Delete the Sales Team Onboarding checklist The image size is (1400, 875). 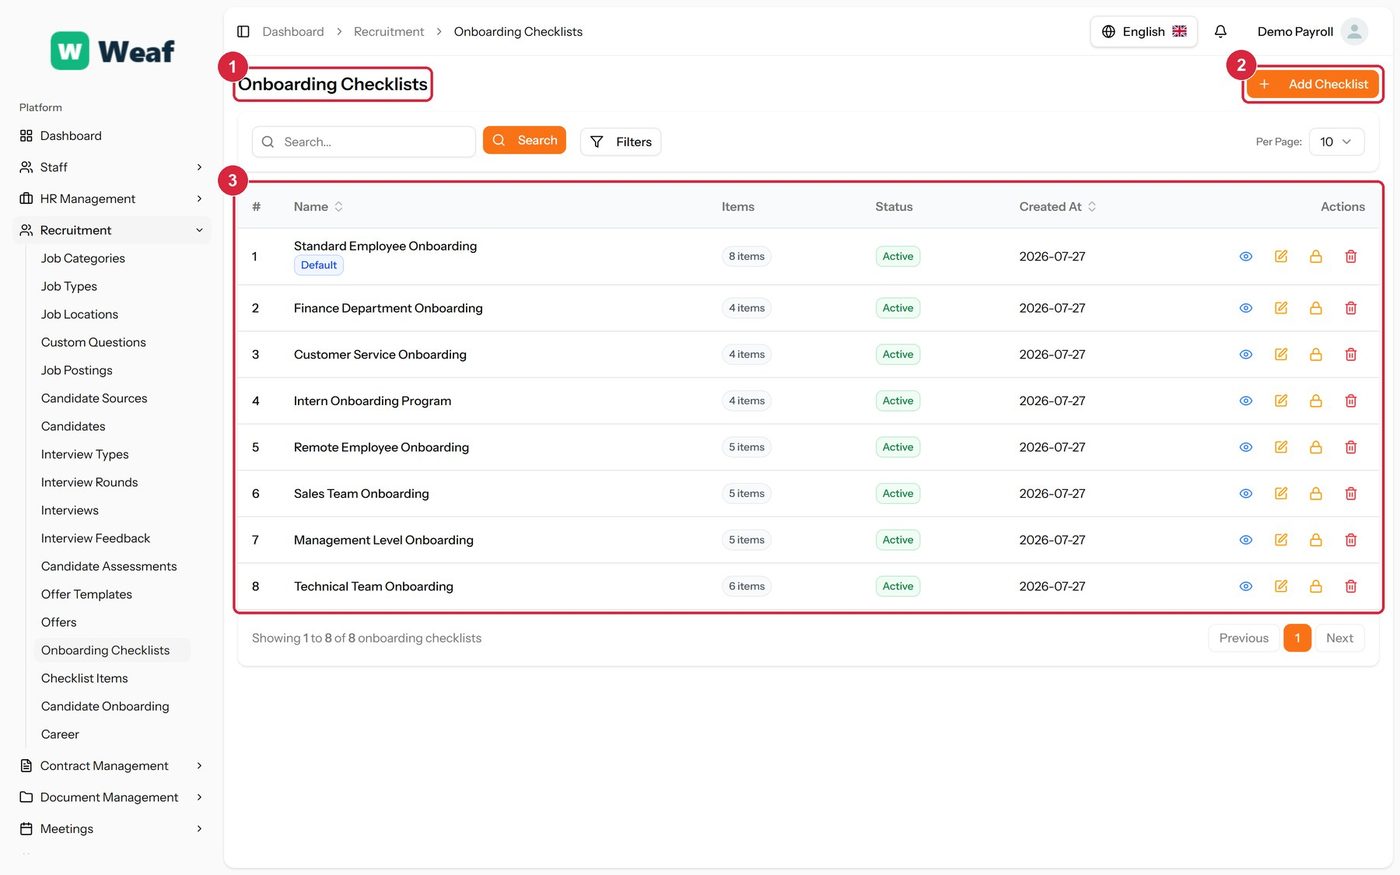click(x=1351, y=494)
